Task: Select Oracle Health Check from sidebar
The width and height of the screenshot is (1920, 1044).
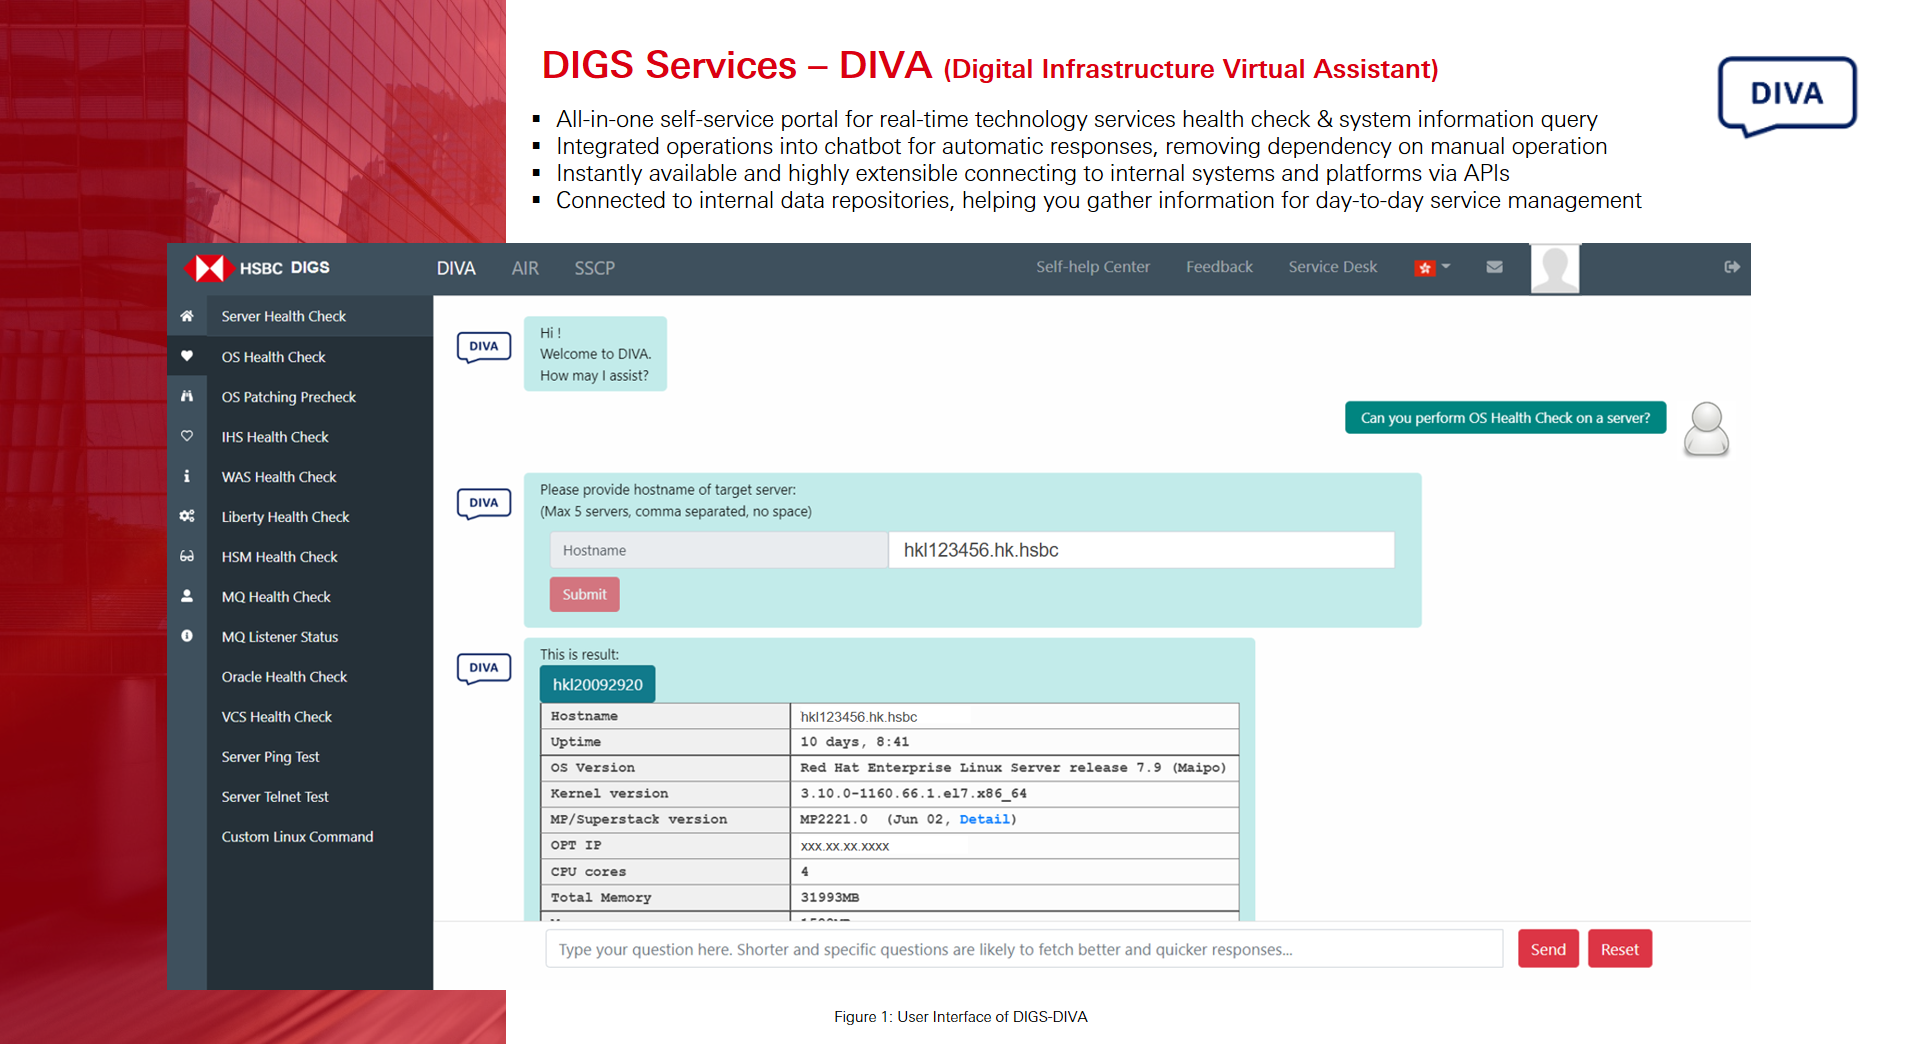Action: tap(284, 677)
